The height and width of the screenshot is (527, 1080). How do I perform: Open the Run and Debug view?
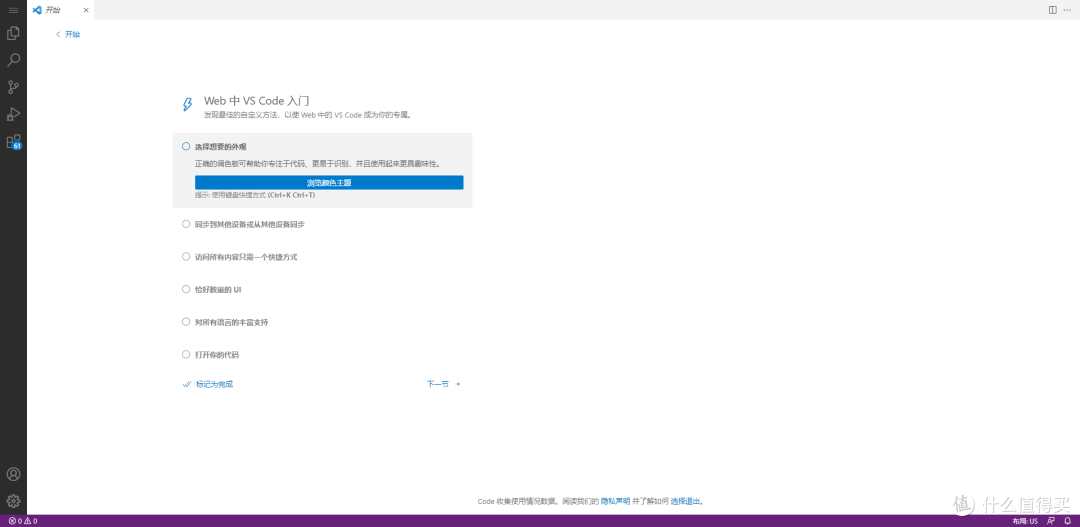click(x=13, y=114)
